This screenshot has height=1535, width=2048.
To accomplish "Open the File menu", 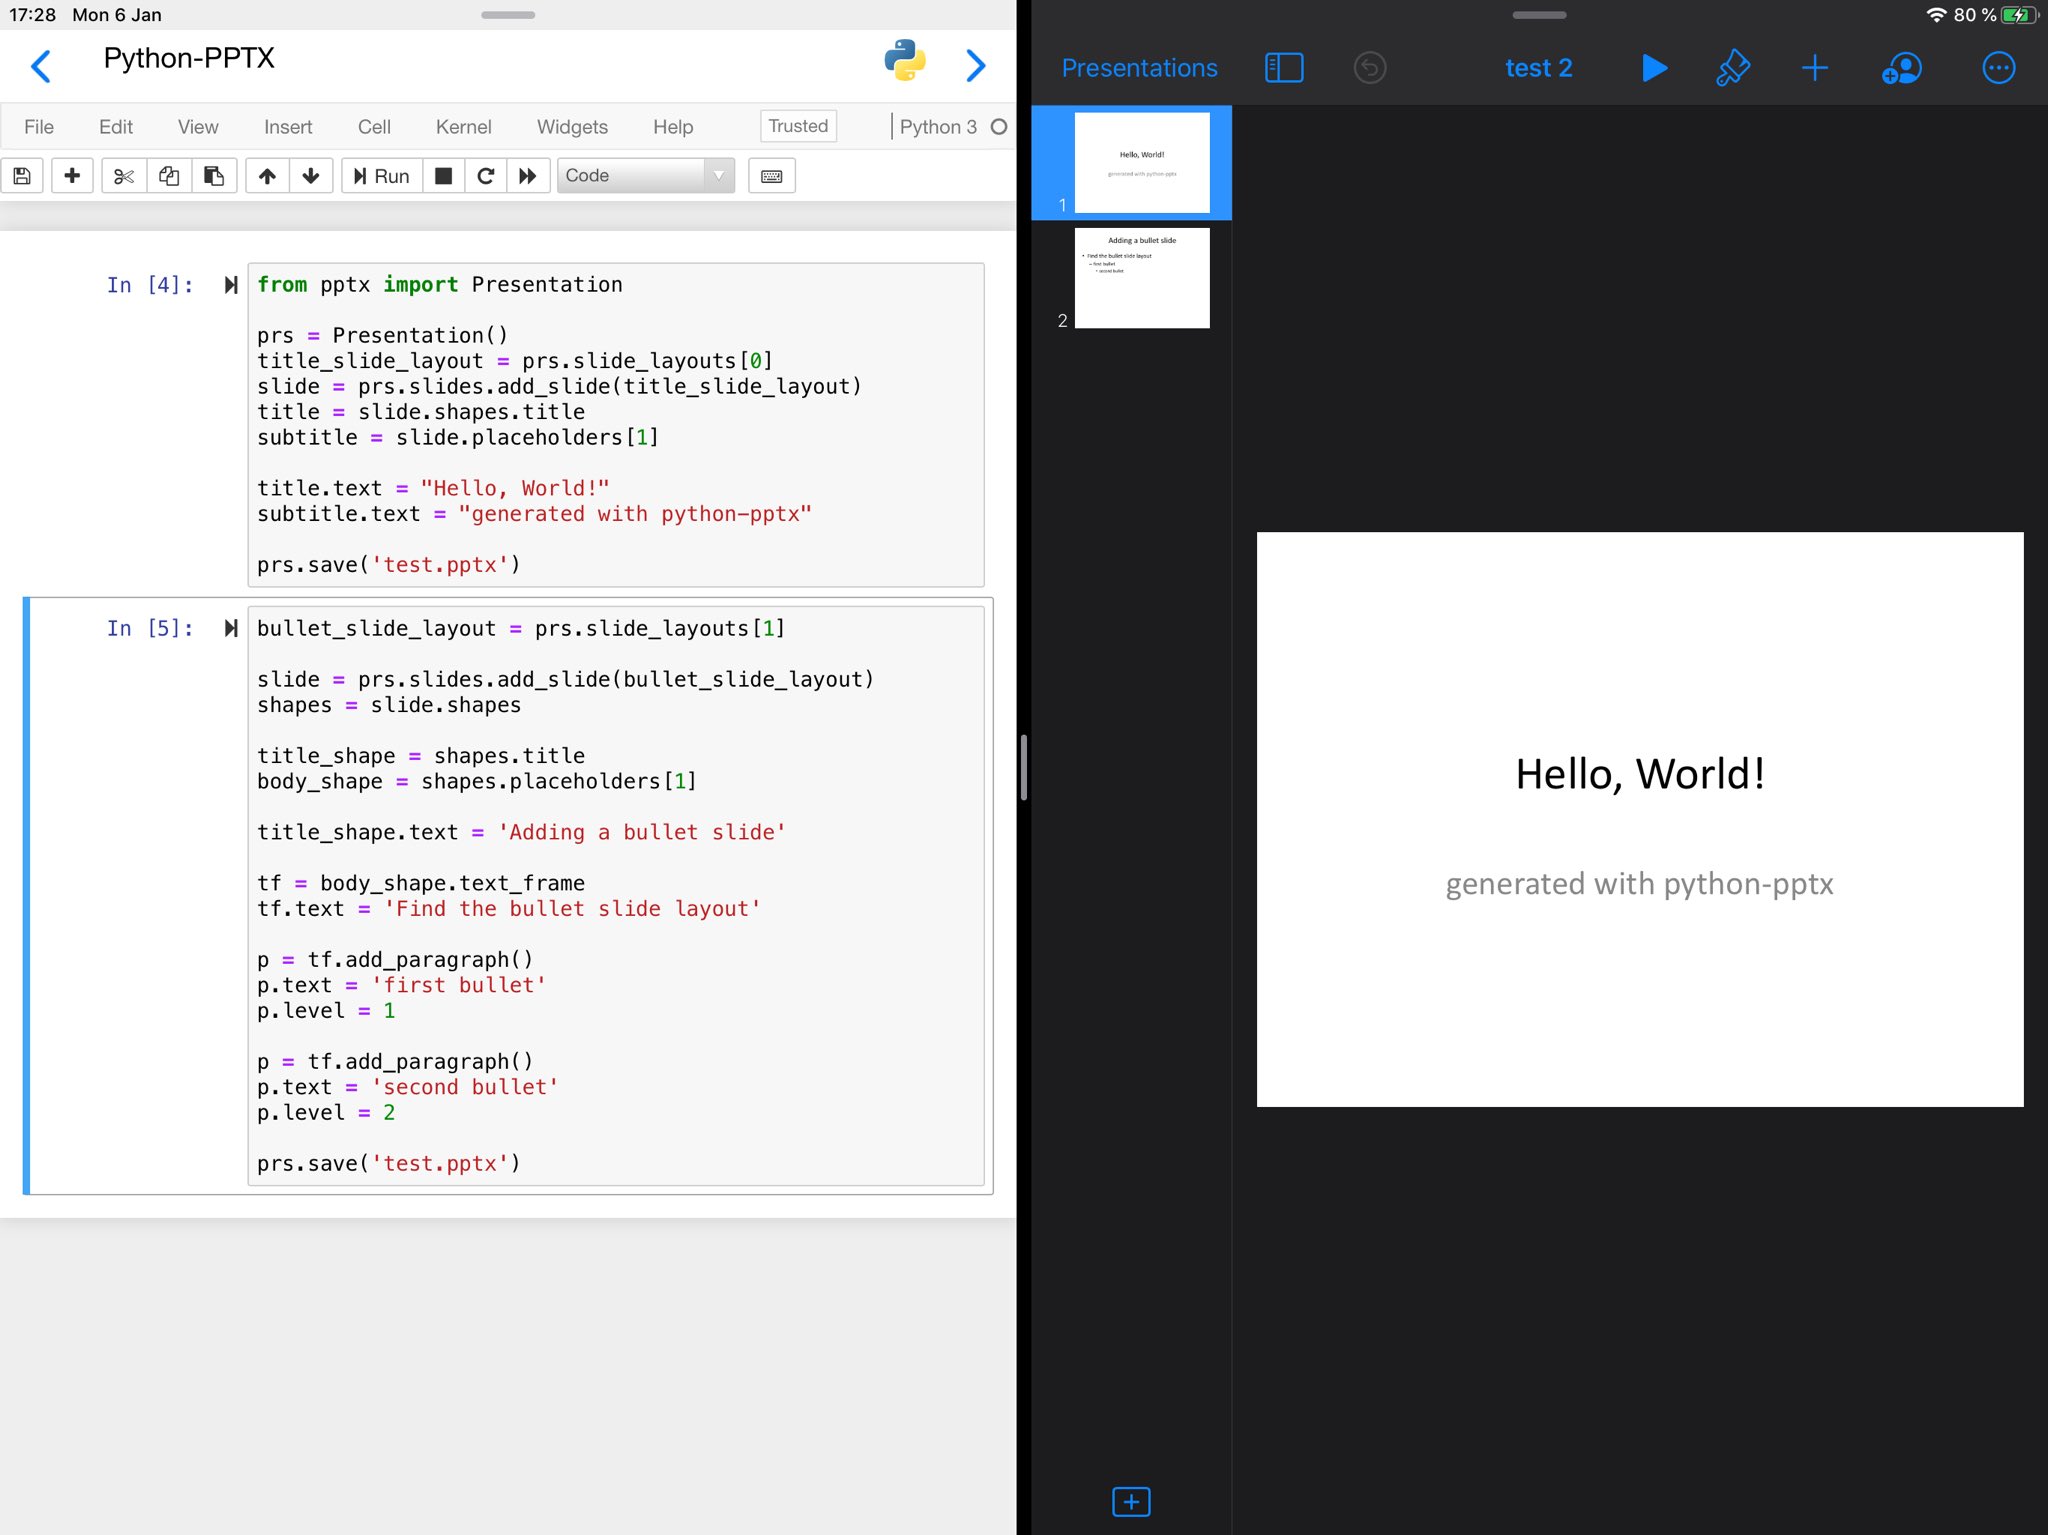I will [x=39, y=127].
